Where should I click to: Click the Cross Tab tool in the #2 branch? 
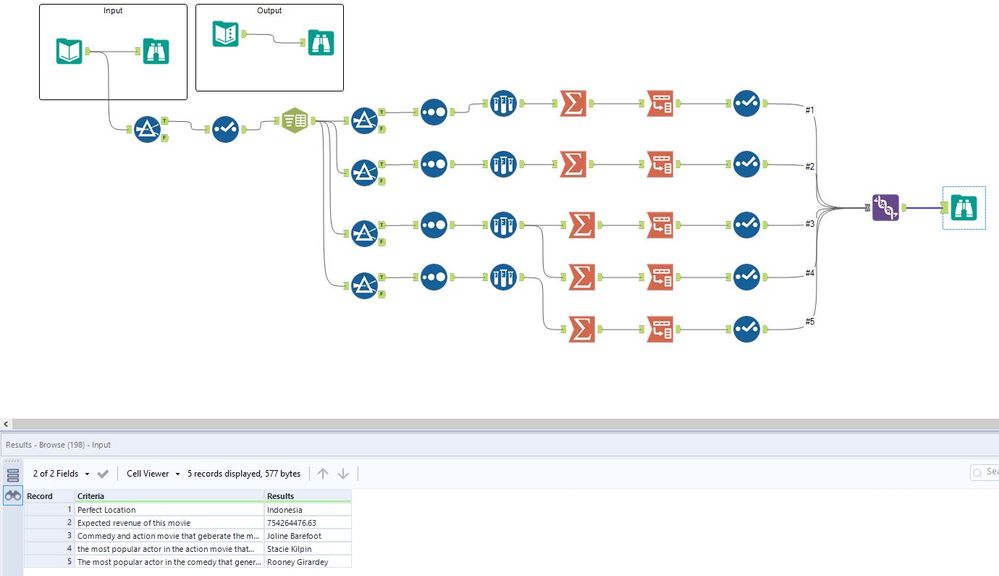pos(660,164)
